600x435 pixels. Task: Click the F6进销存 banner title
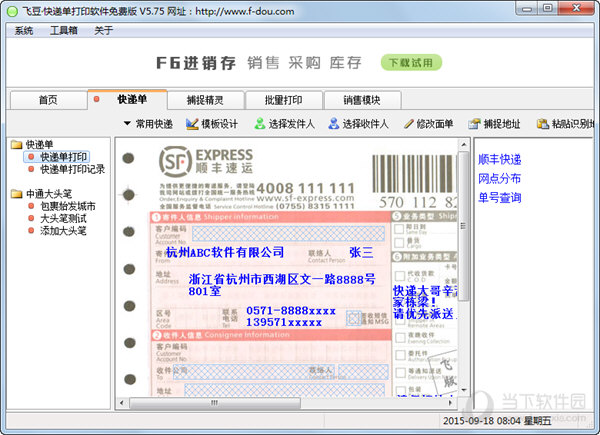tap(196, 63)
